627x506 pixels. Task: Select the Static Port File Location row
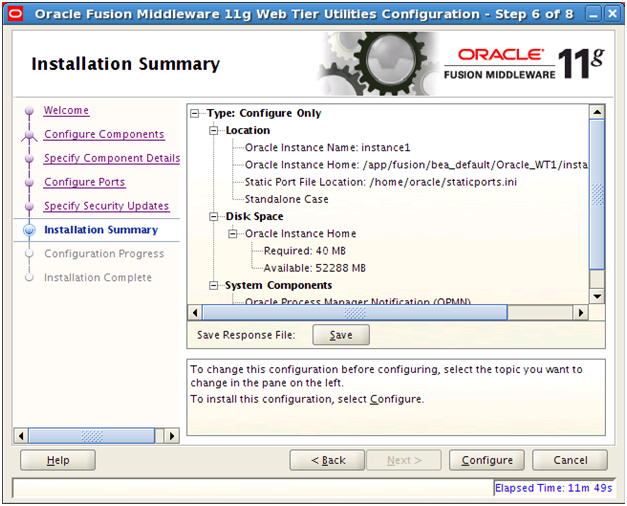381,182
